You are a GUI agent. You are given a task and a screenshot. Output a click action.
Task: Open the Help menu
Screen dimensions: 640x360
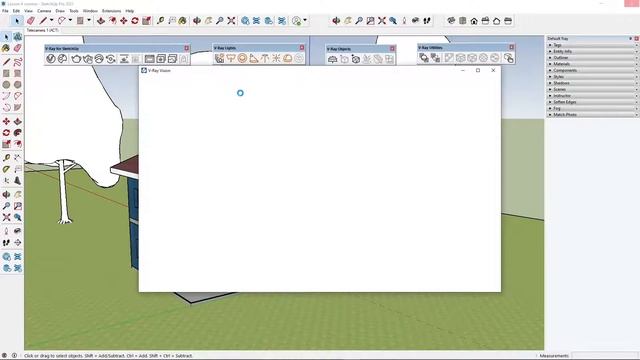coord(130,11)
